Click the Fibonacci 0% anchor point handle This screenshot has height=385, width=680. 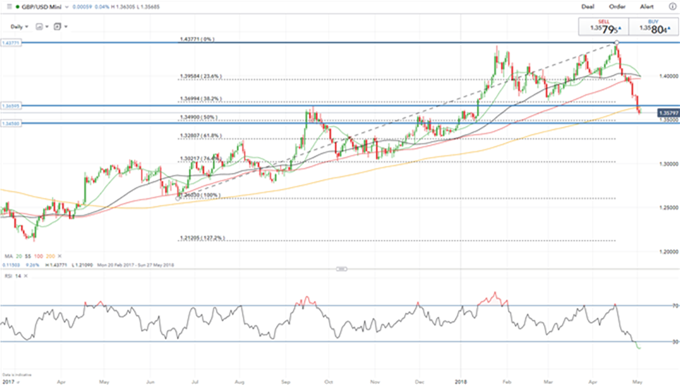[x=617, y=42]
